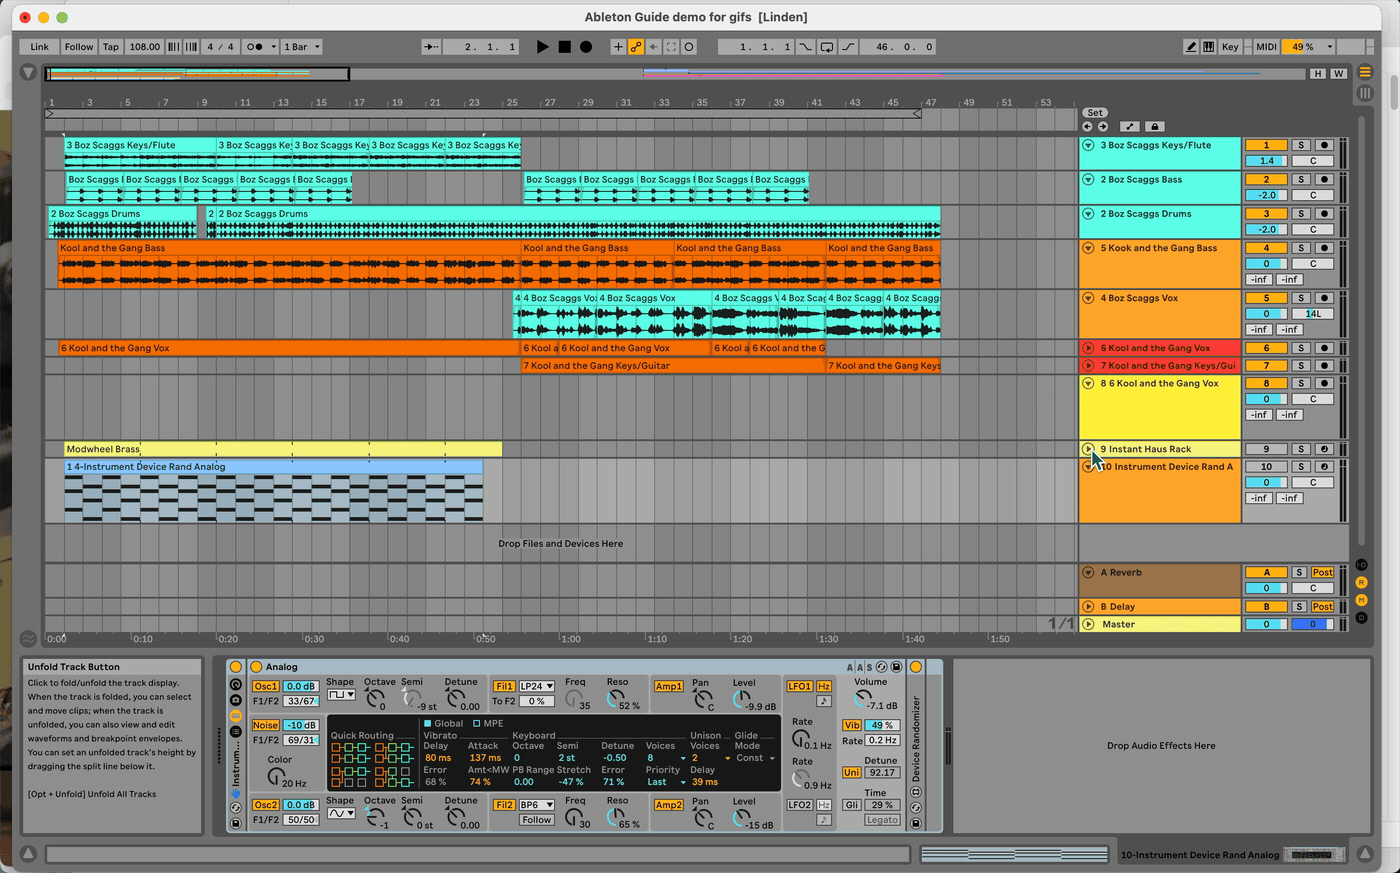Select the Modwheel Brass clip
The image size is (1400, 873).
click(283, 449)
